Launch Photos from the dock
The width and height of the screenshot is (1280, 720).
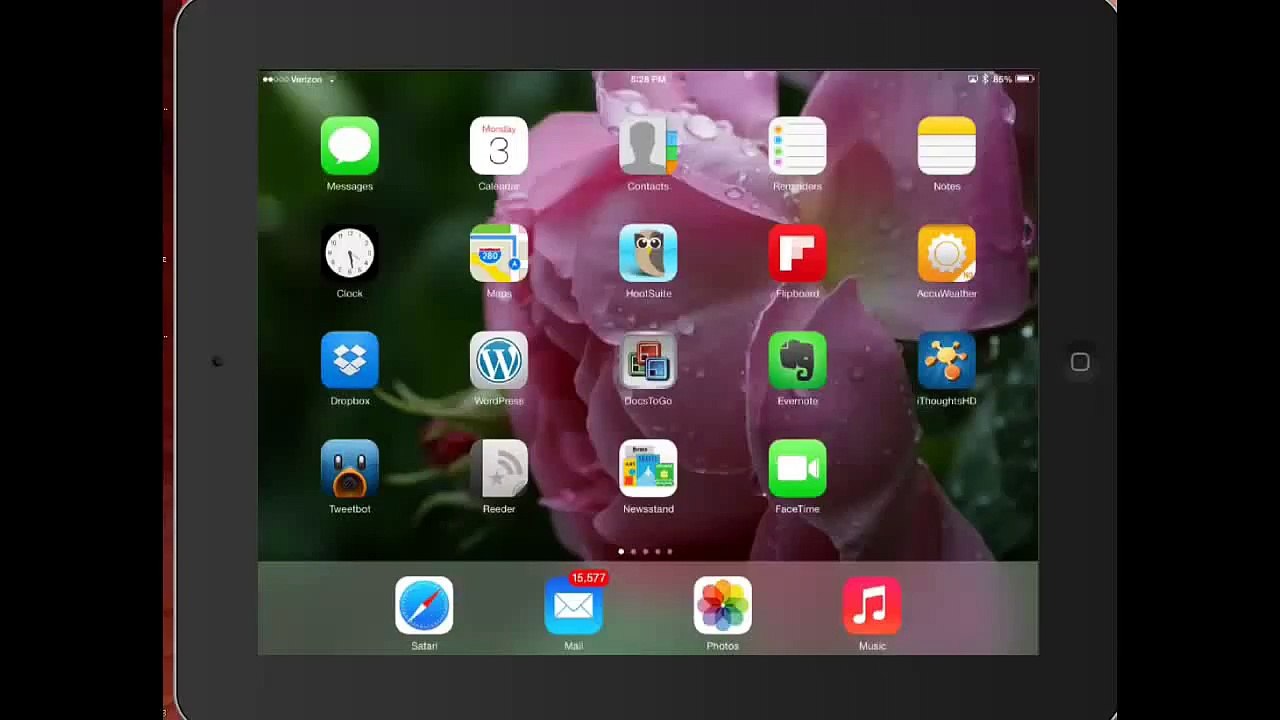pos(723,606)
